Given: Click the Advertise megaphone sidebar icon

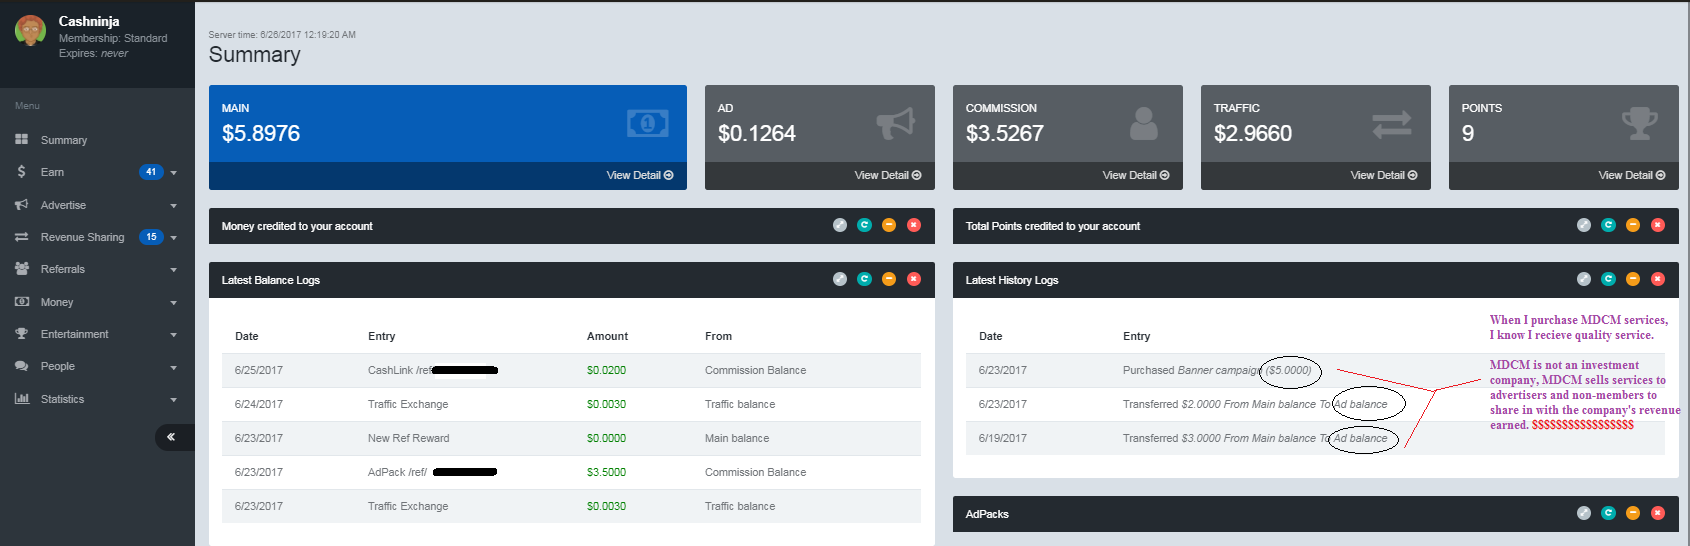Looking at the screenshot, I should point(21,204).
